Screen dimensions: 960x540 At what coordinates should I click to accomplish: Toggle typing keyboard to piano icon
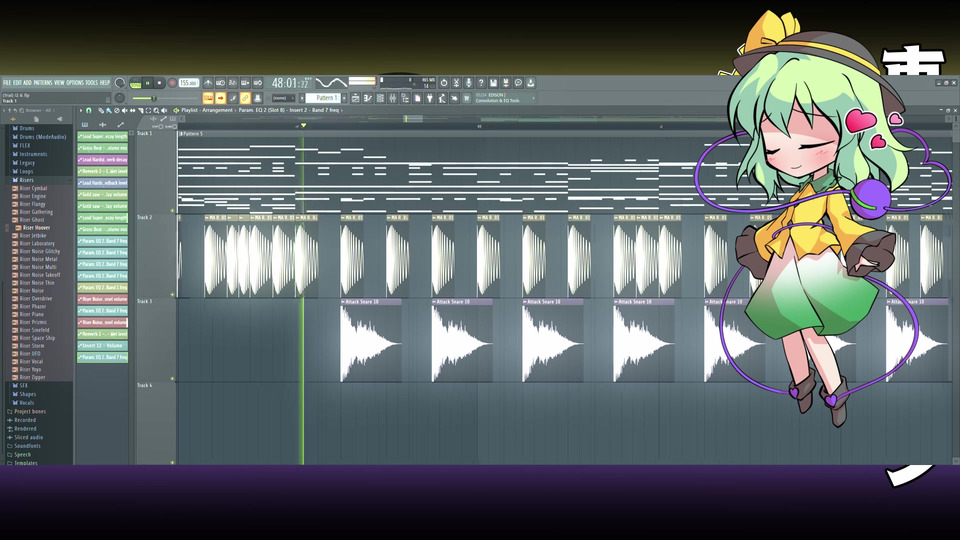(208, 98)
